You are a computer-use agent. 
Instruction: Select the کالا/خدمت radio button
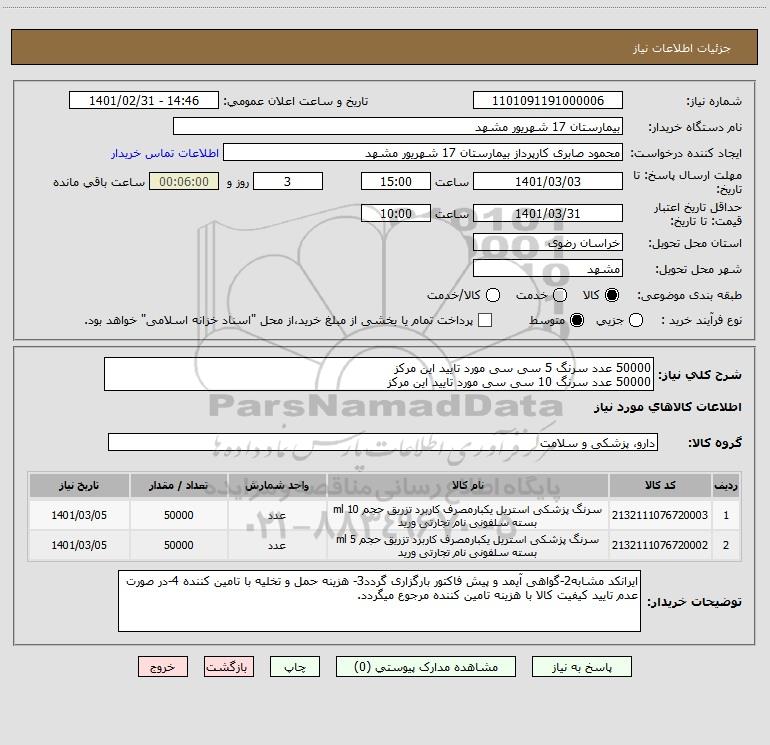493,295
